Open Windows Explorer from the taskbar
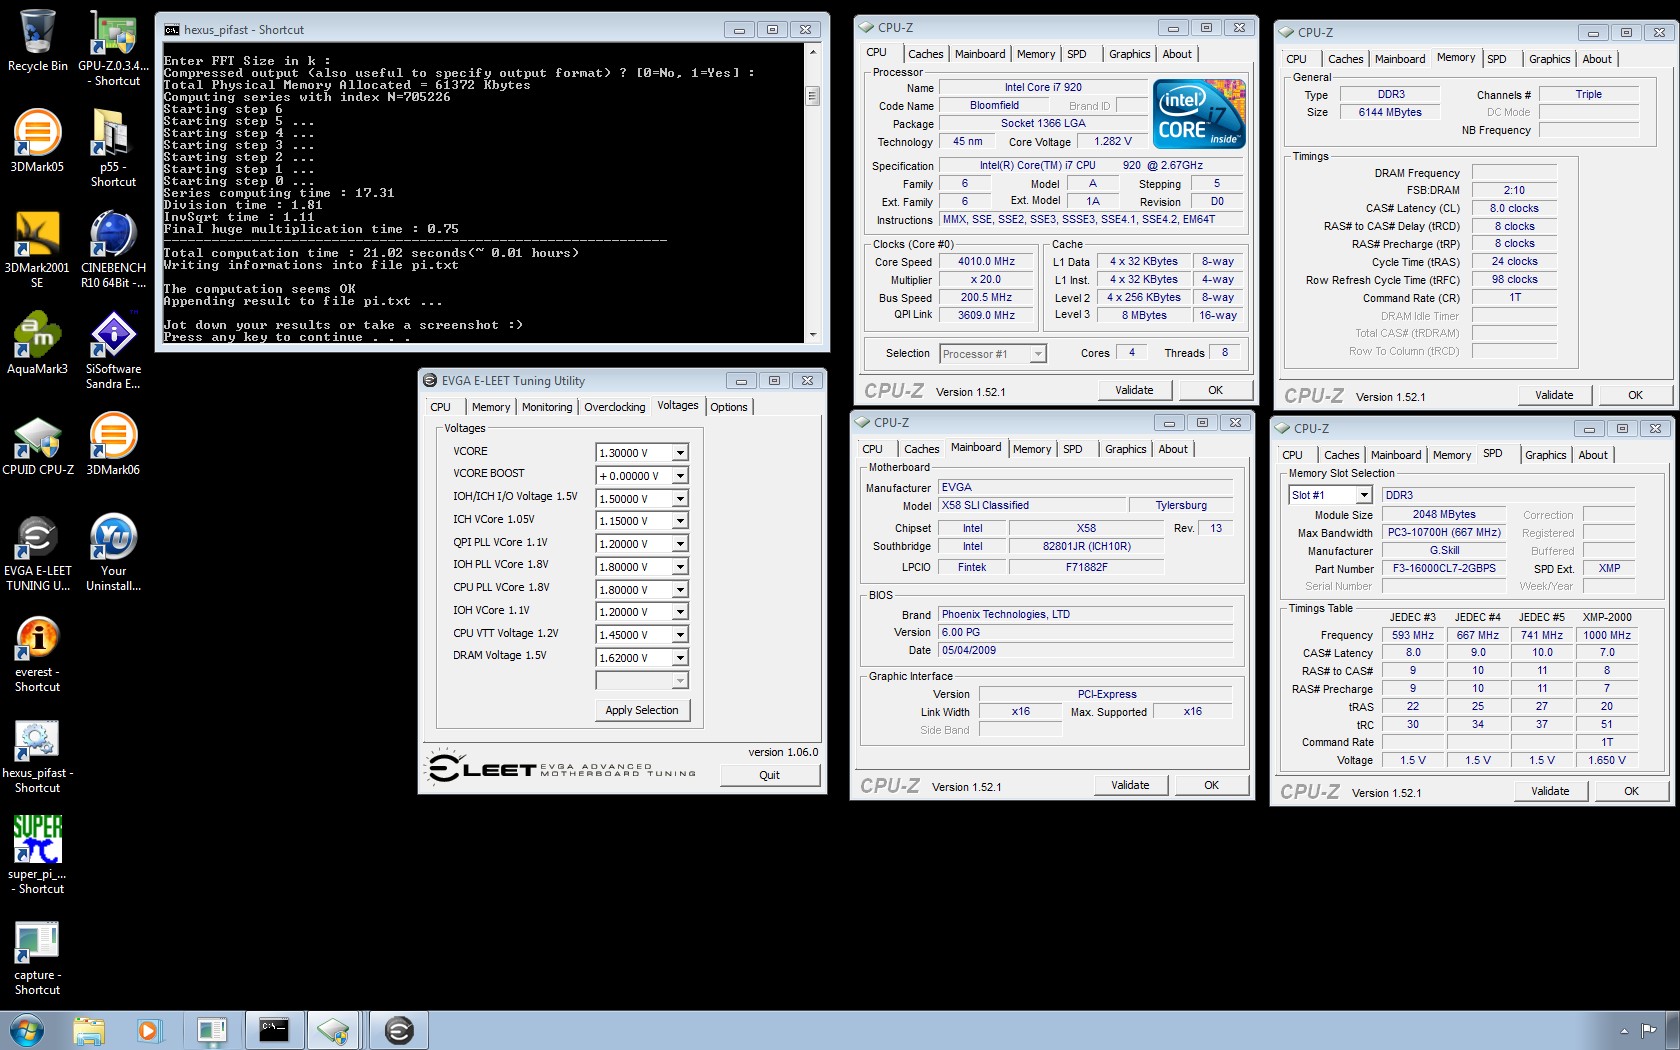Viewport: 1680px width, 1050px height. [89, 1030]
